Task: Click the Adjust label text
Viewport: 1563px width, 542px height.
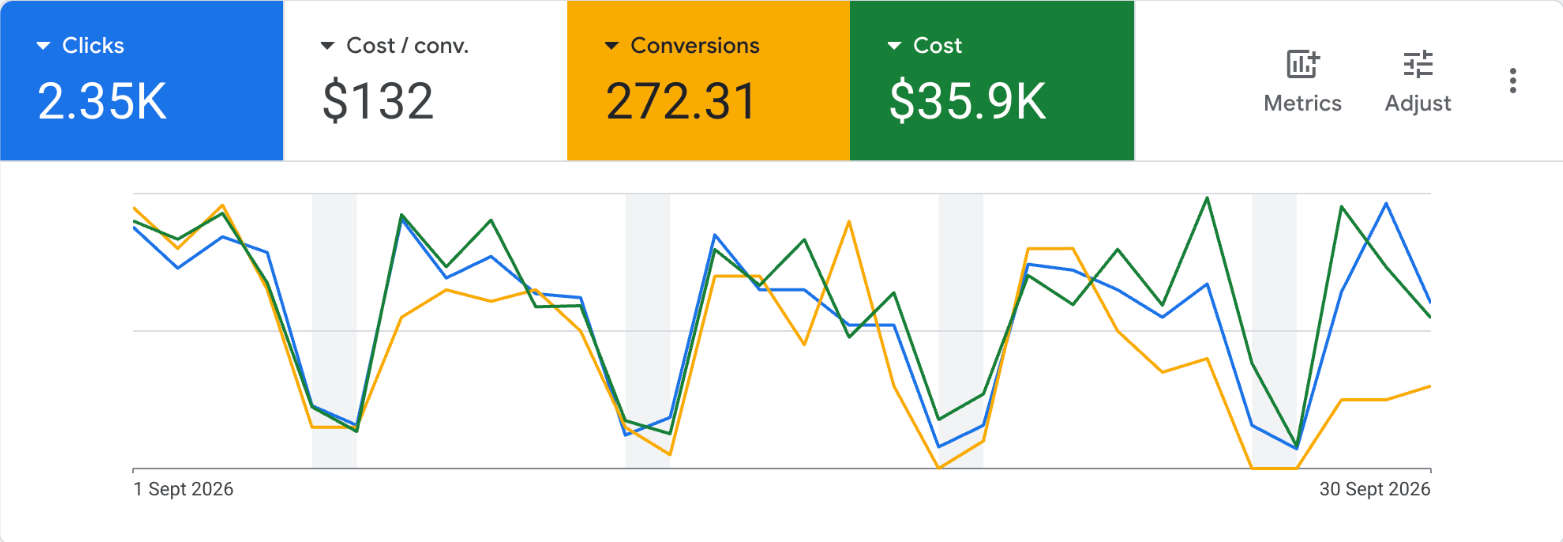Action: (x=1418, y=103)
